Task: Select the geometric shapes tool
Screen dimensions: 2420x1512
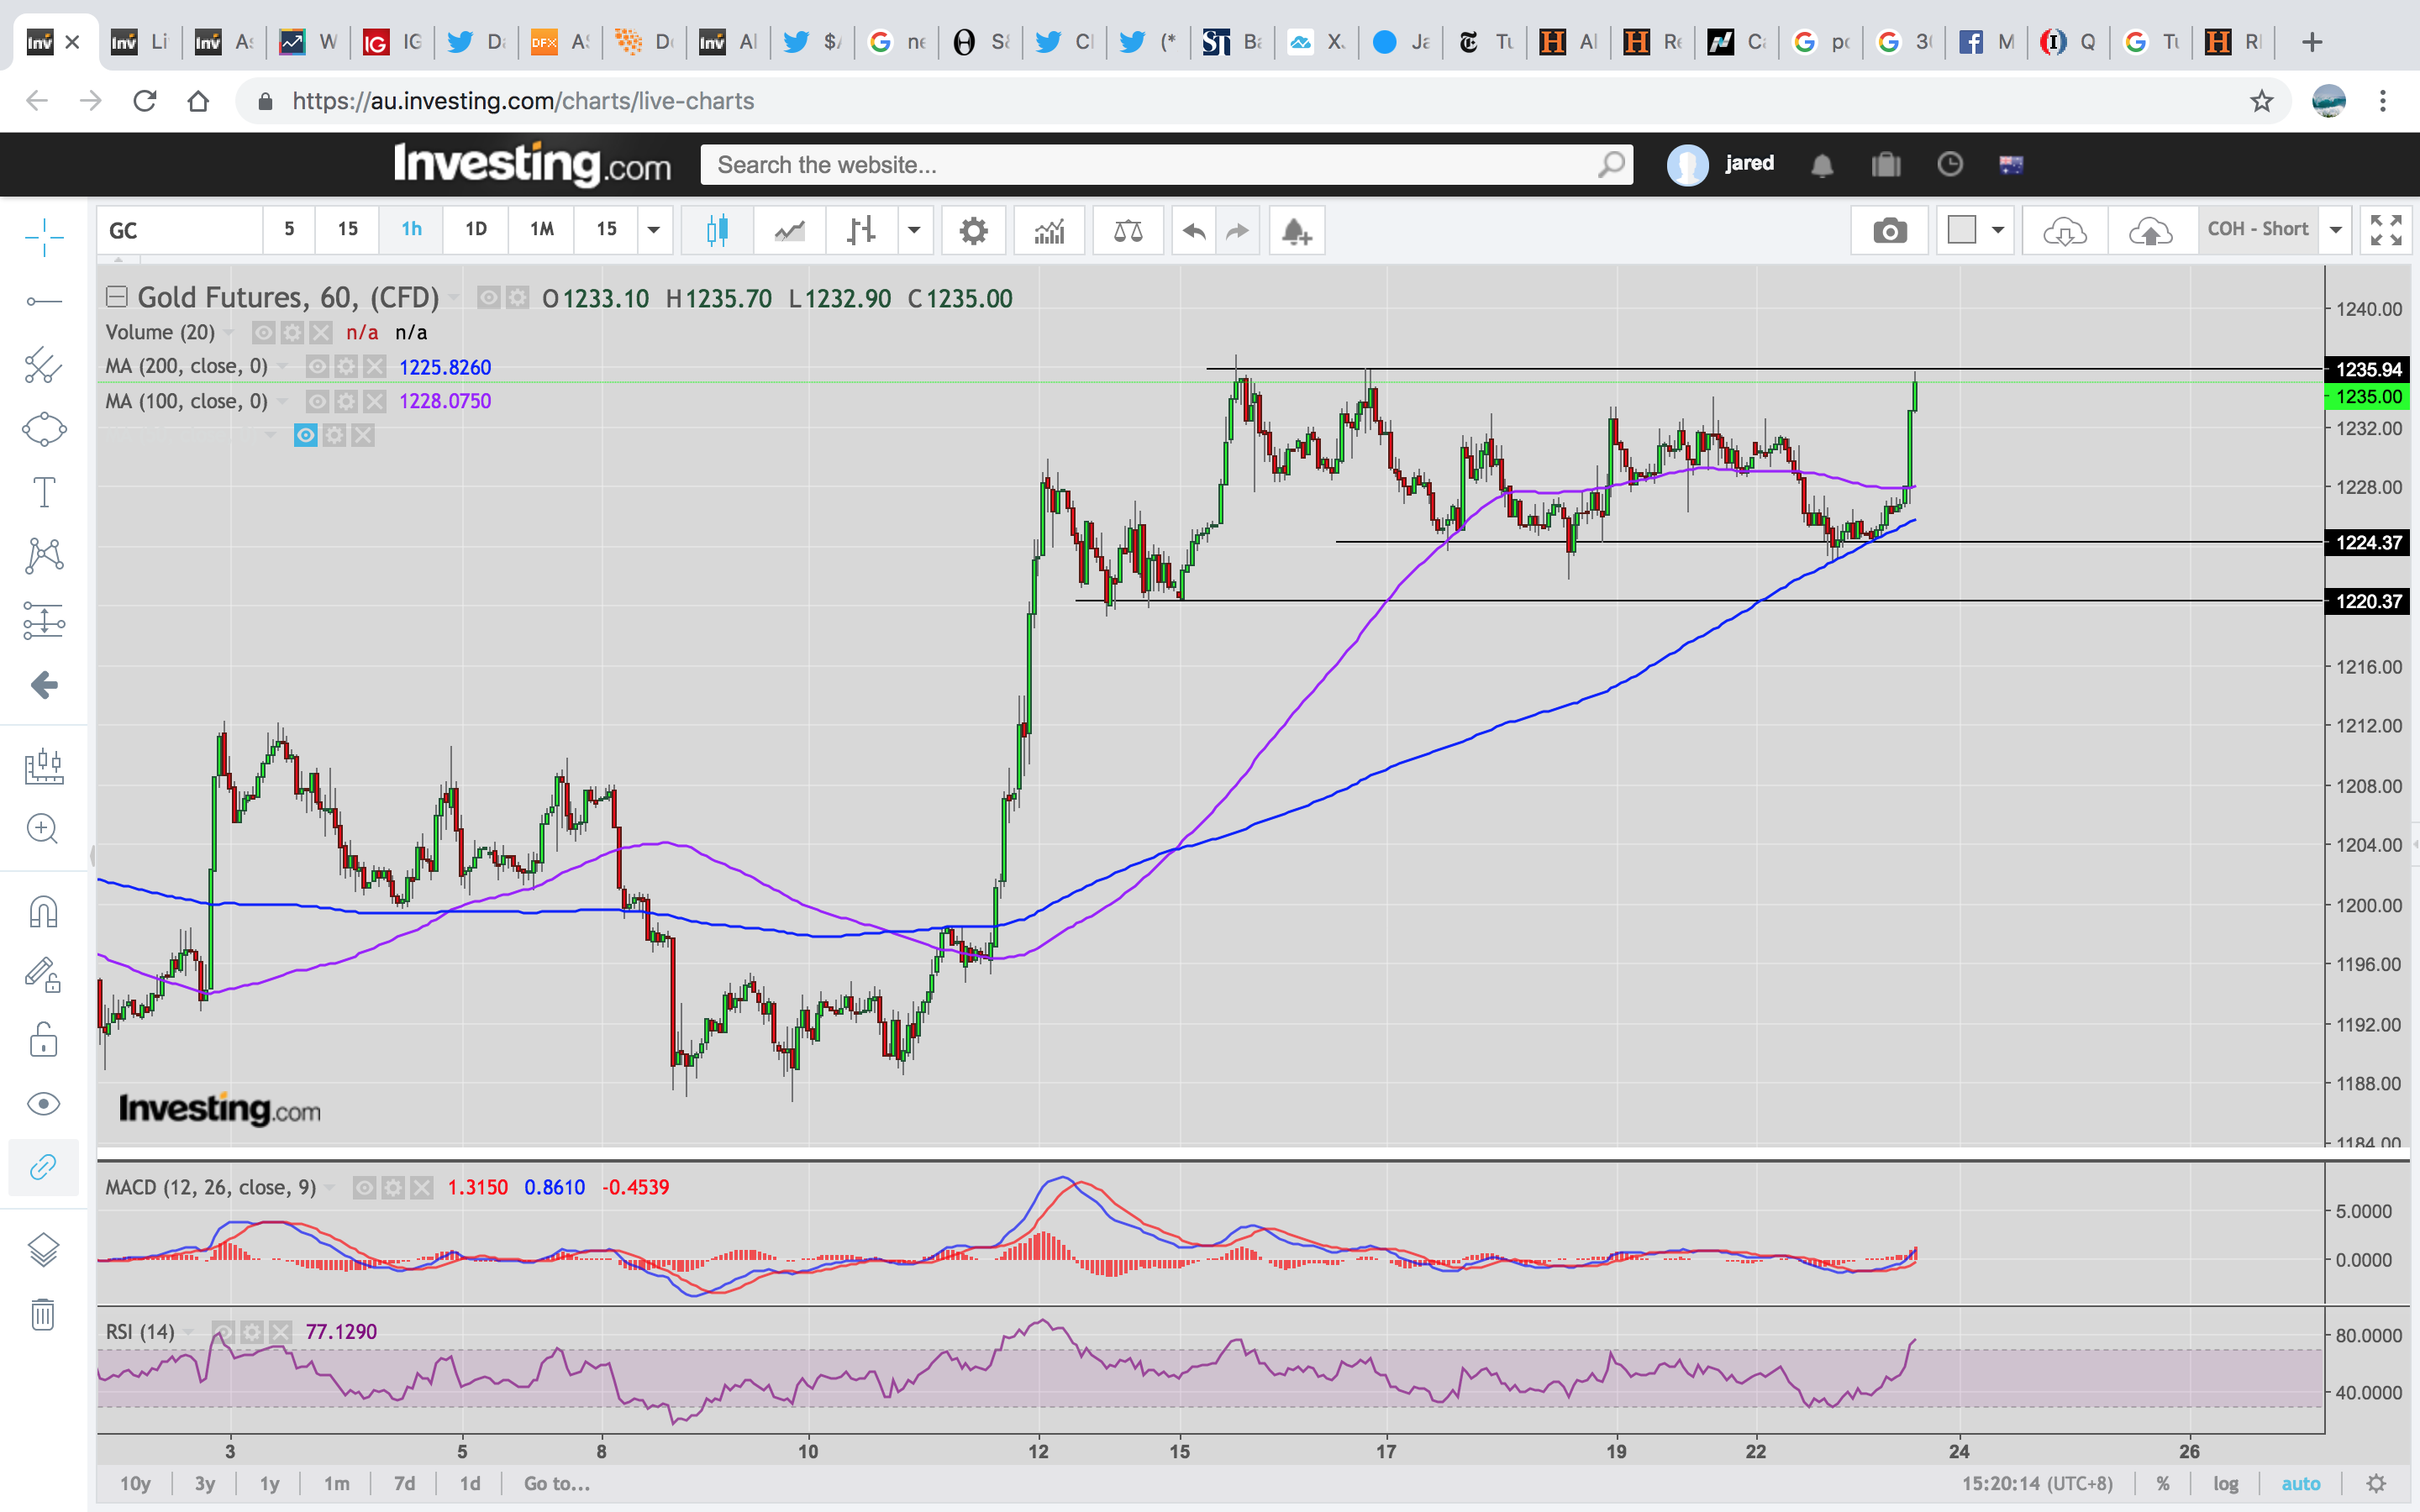Action: tap(44, 429)
